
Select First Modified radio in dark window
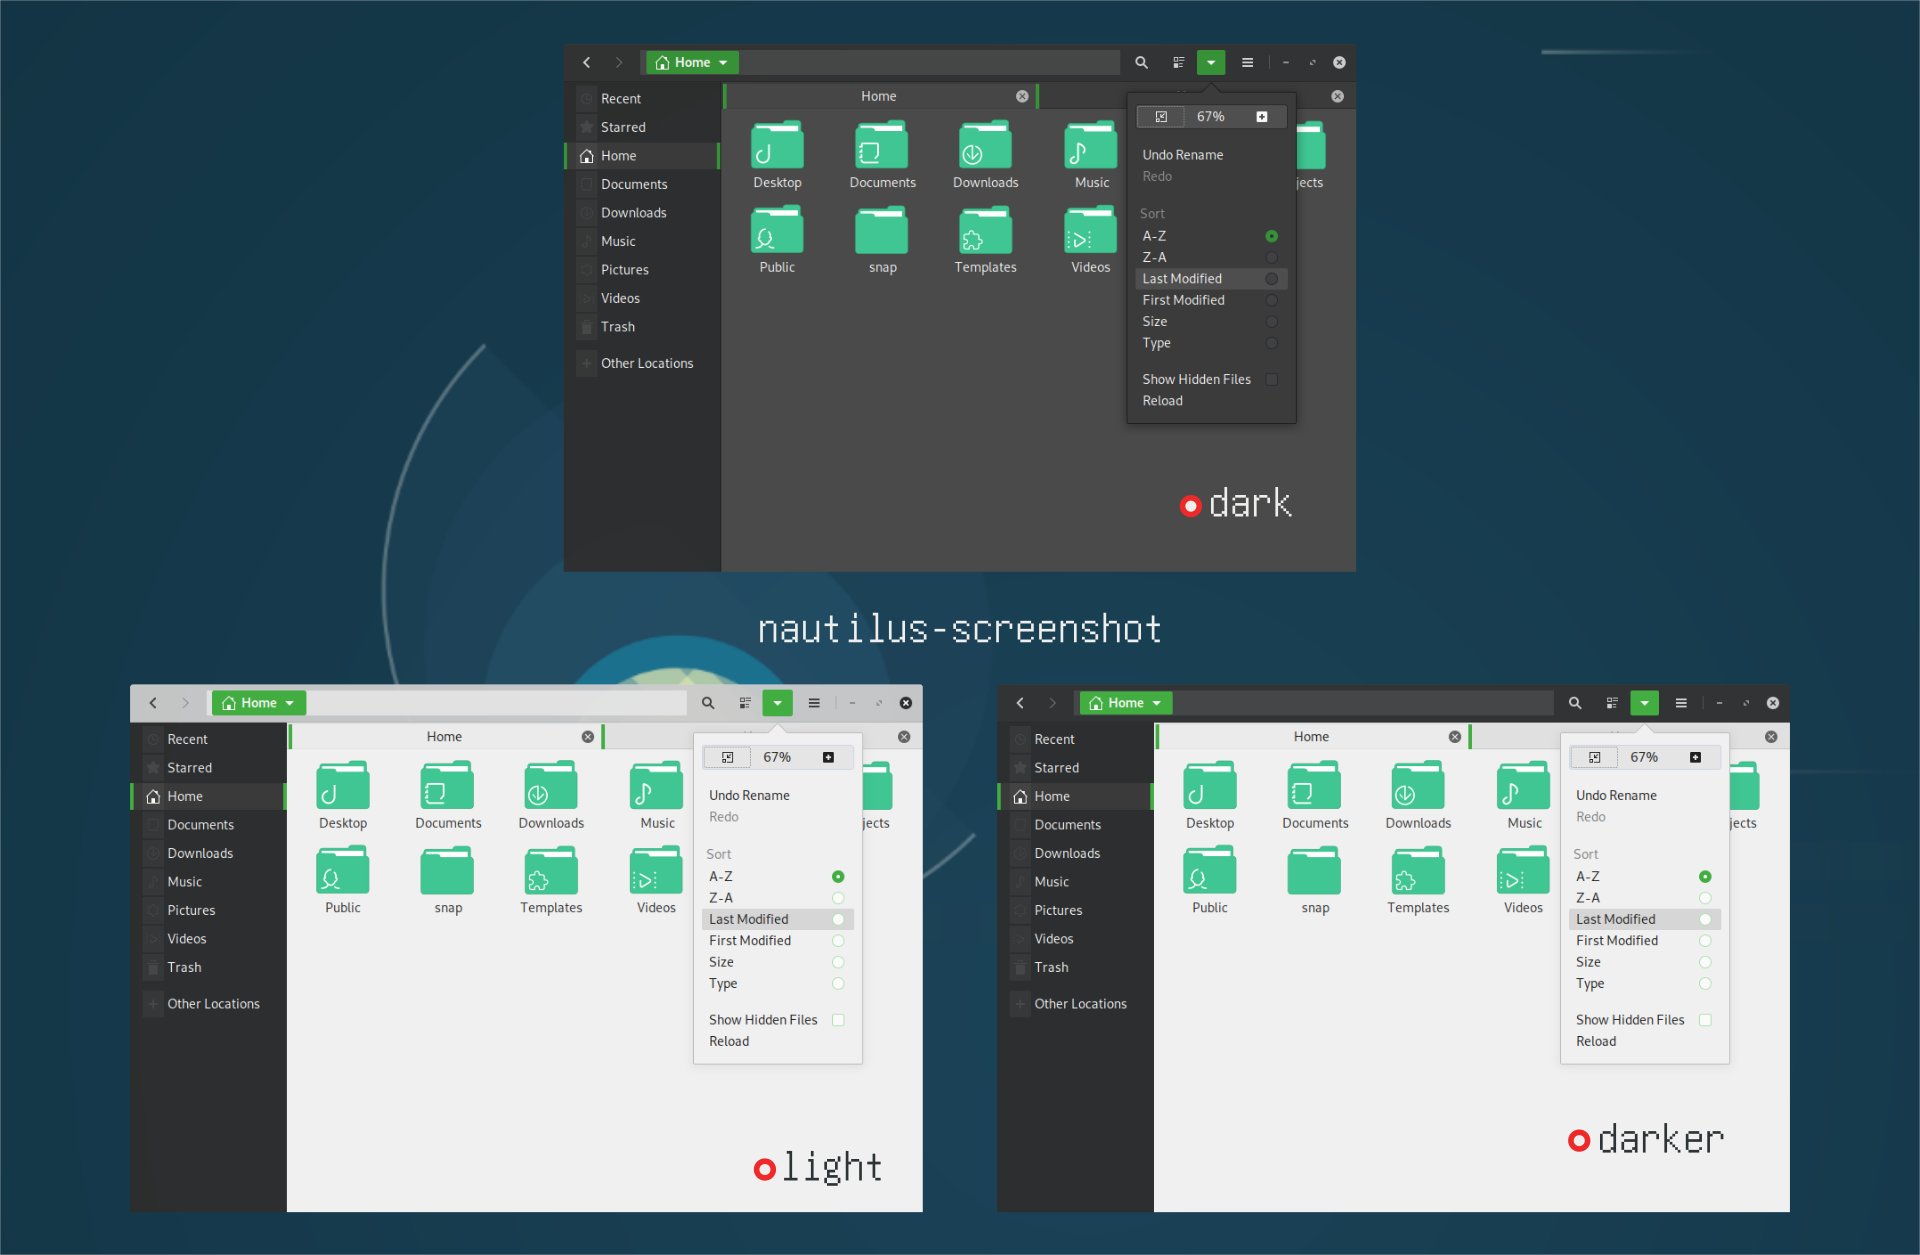pos(1271,300)
